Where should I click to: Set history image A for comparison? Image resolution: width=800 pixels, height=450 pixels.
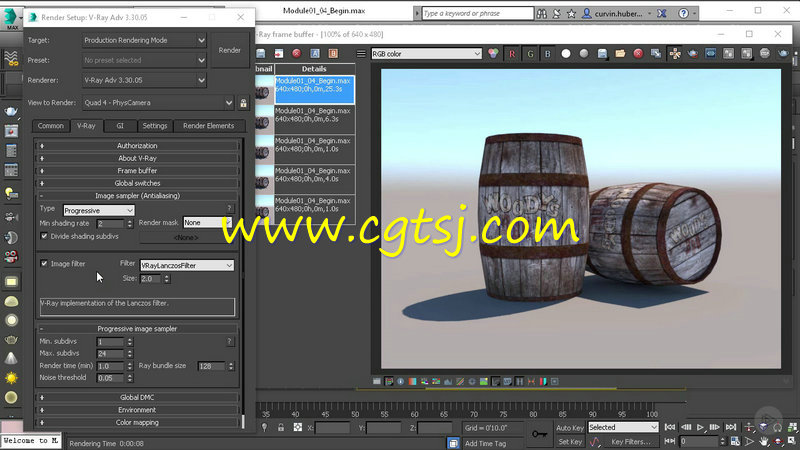click(315, 54)
